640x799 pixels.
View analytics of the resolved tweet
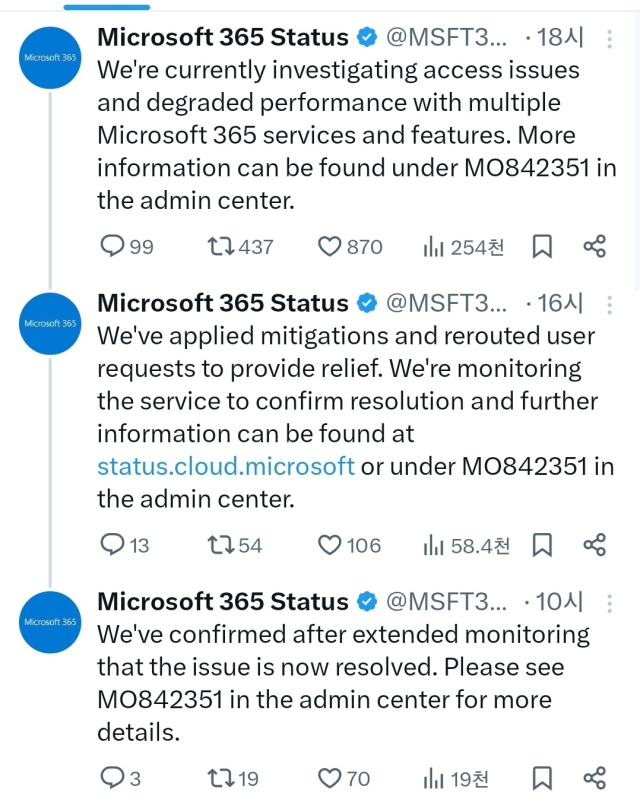tap(433, 778)
